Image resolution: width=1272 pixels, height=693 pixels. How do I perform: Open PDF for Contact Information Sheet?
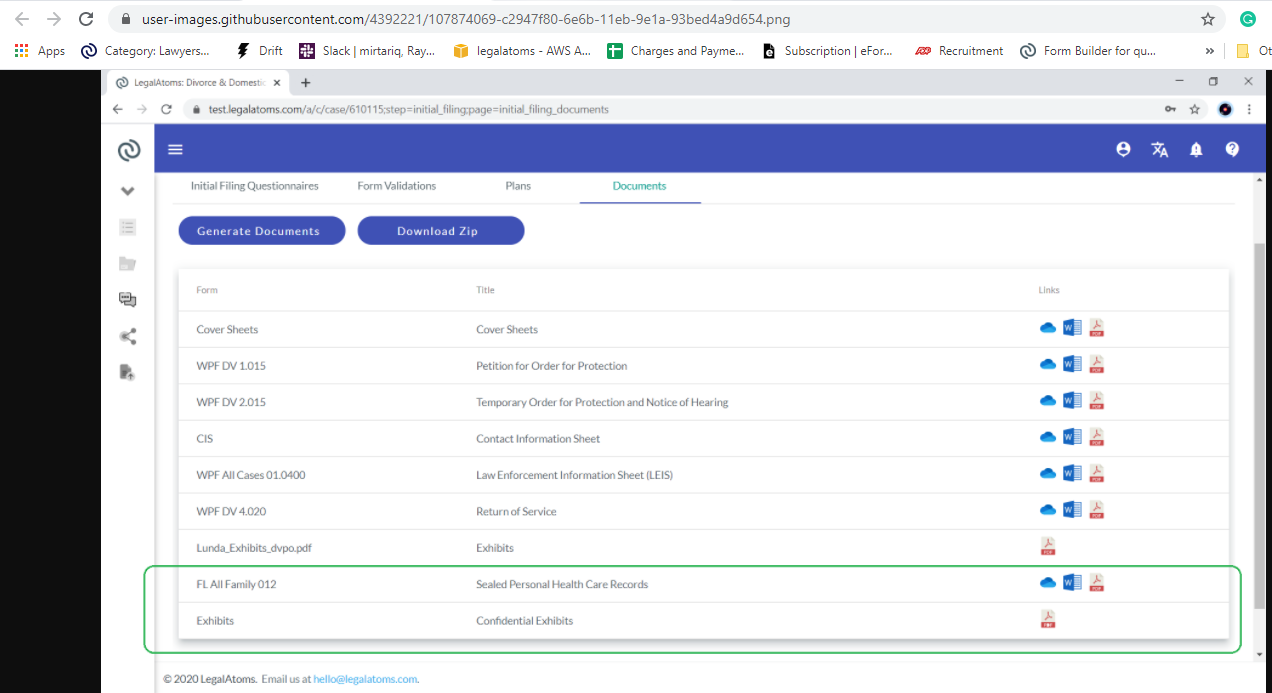(1096, 438)
